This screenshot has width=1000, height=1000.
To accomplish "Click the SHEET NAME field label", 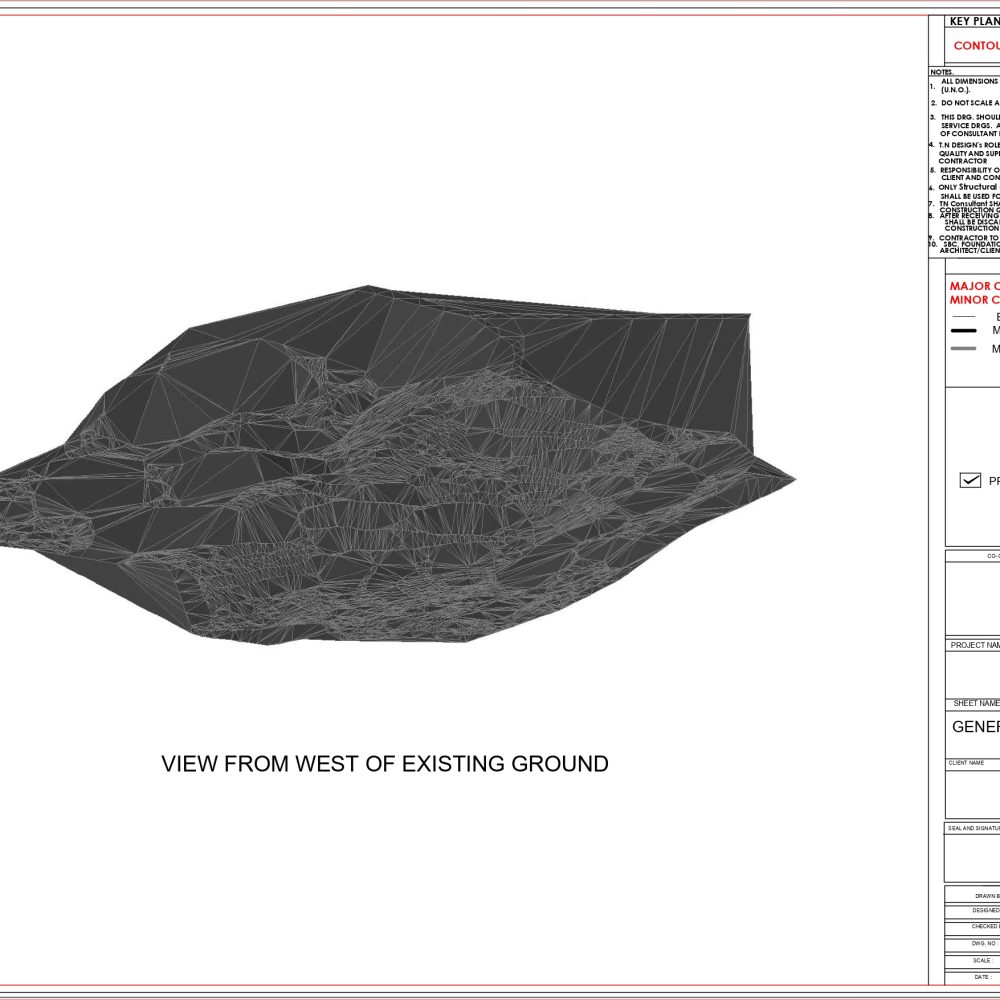I will tap(976, 704).
